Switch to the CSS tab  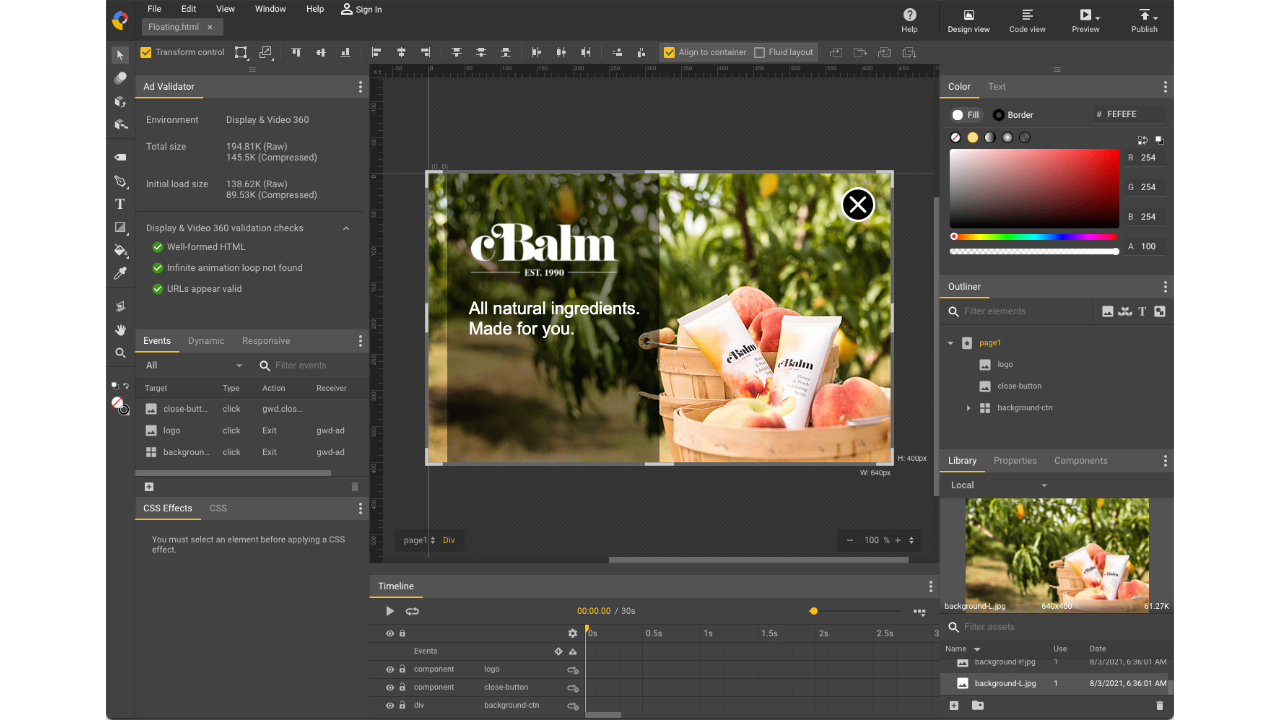[x=218, y=508]
